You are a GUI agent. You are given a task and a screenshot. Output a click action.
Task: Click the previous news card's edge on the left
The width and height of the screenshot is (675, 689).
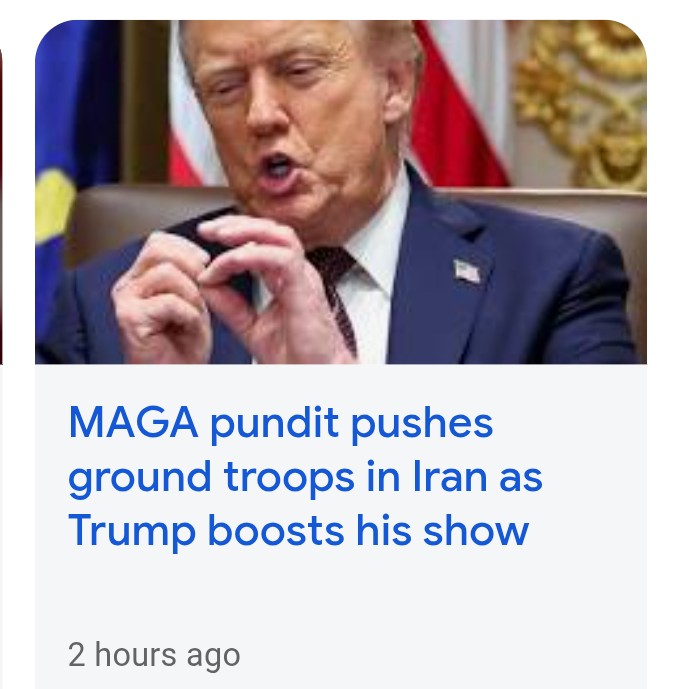1,207
